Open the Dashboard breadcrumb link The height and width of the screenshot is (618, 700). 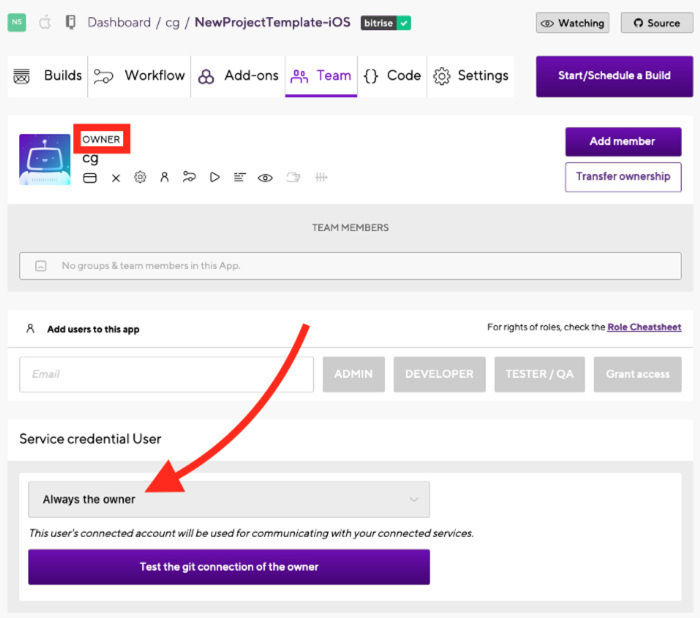[x=119, y=22]
